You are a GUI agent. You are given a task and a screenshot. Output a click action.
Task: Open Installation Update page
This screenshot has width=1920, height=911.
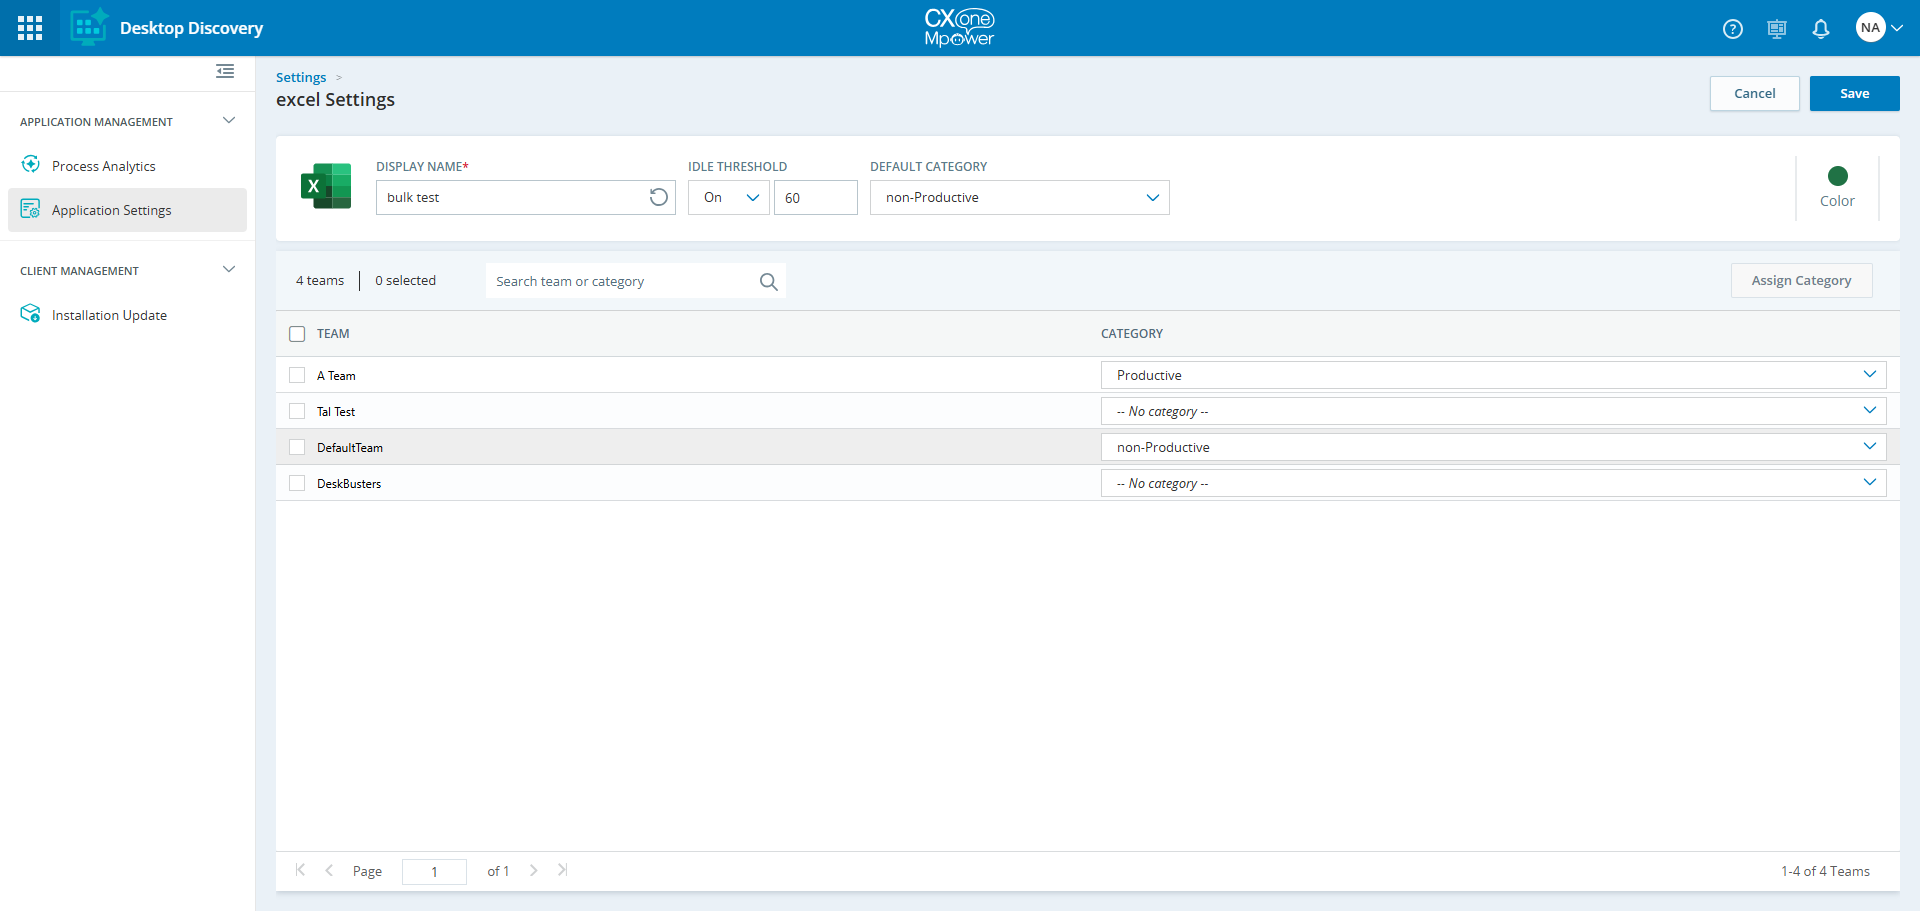[109, 315]
